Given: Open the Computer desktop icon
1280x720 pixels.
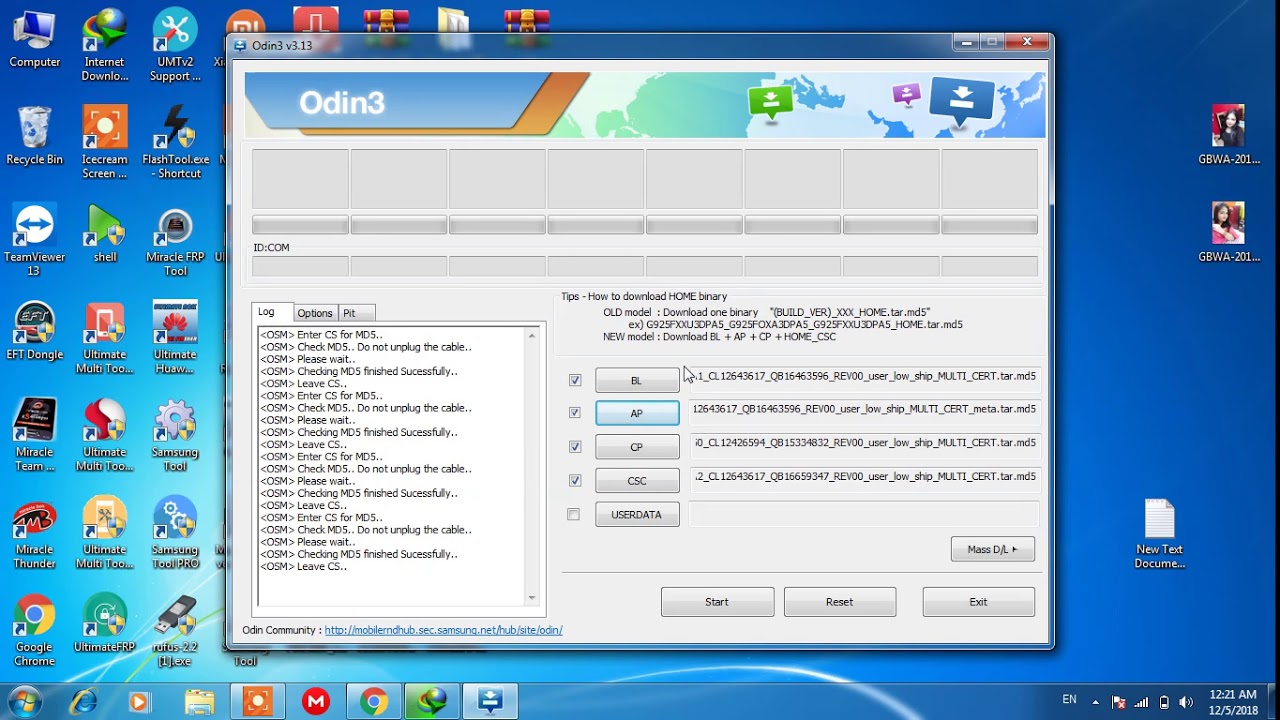Looking at the screenshot, I should tap(34, 40).
